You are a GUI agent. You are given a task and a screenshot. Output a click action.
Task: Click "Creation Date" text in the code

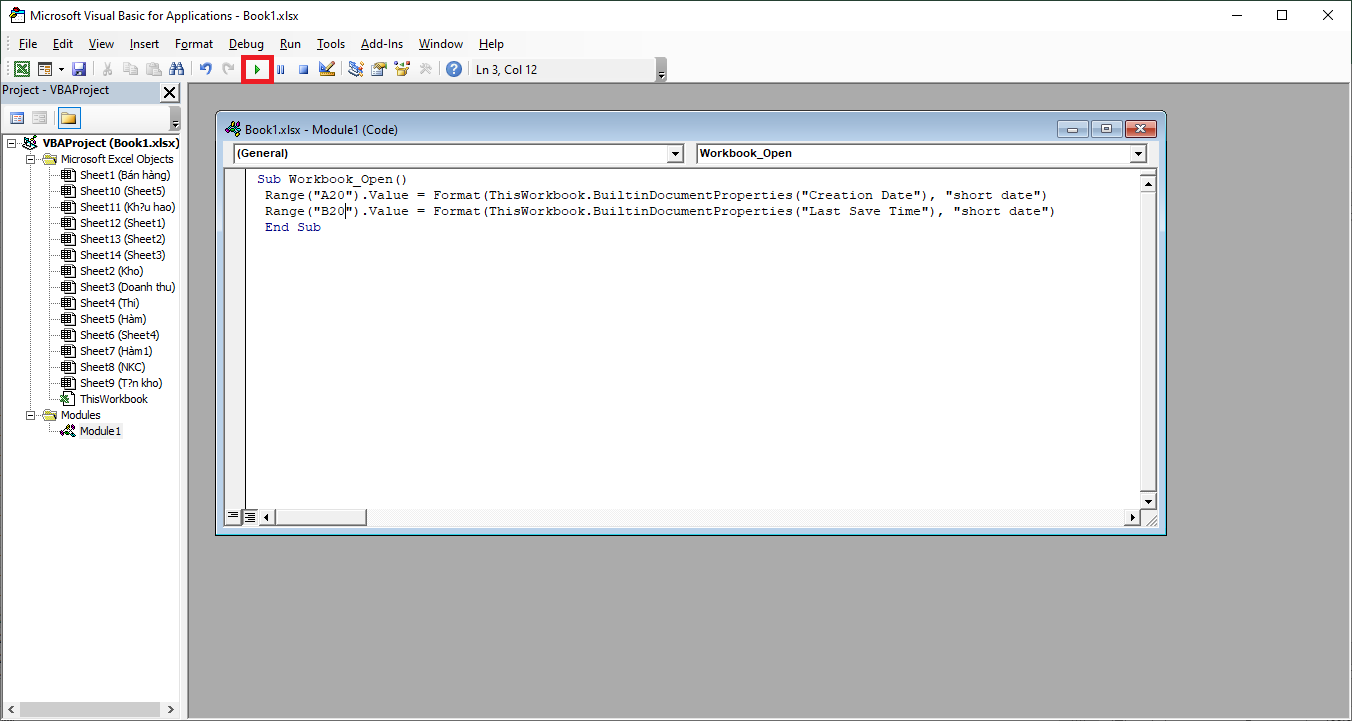coord(861,195)
